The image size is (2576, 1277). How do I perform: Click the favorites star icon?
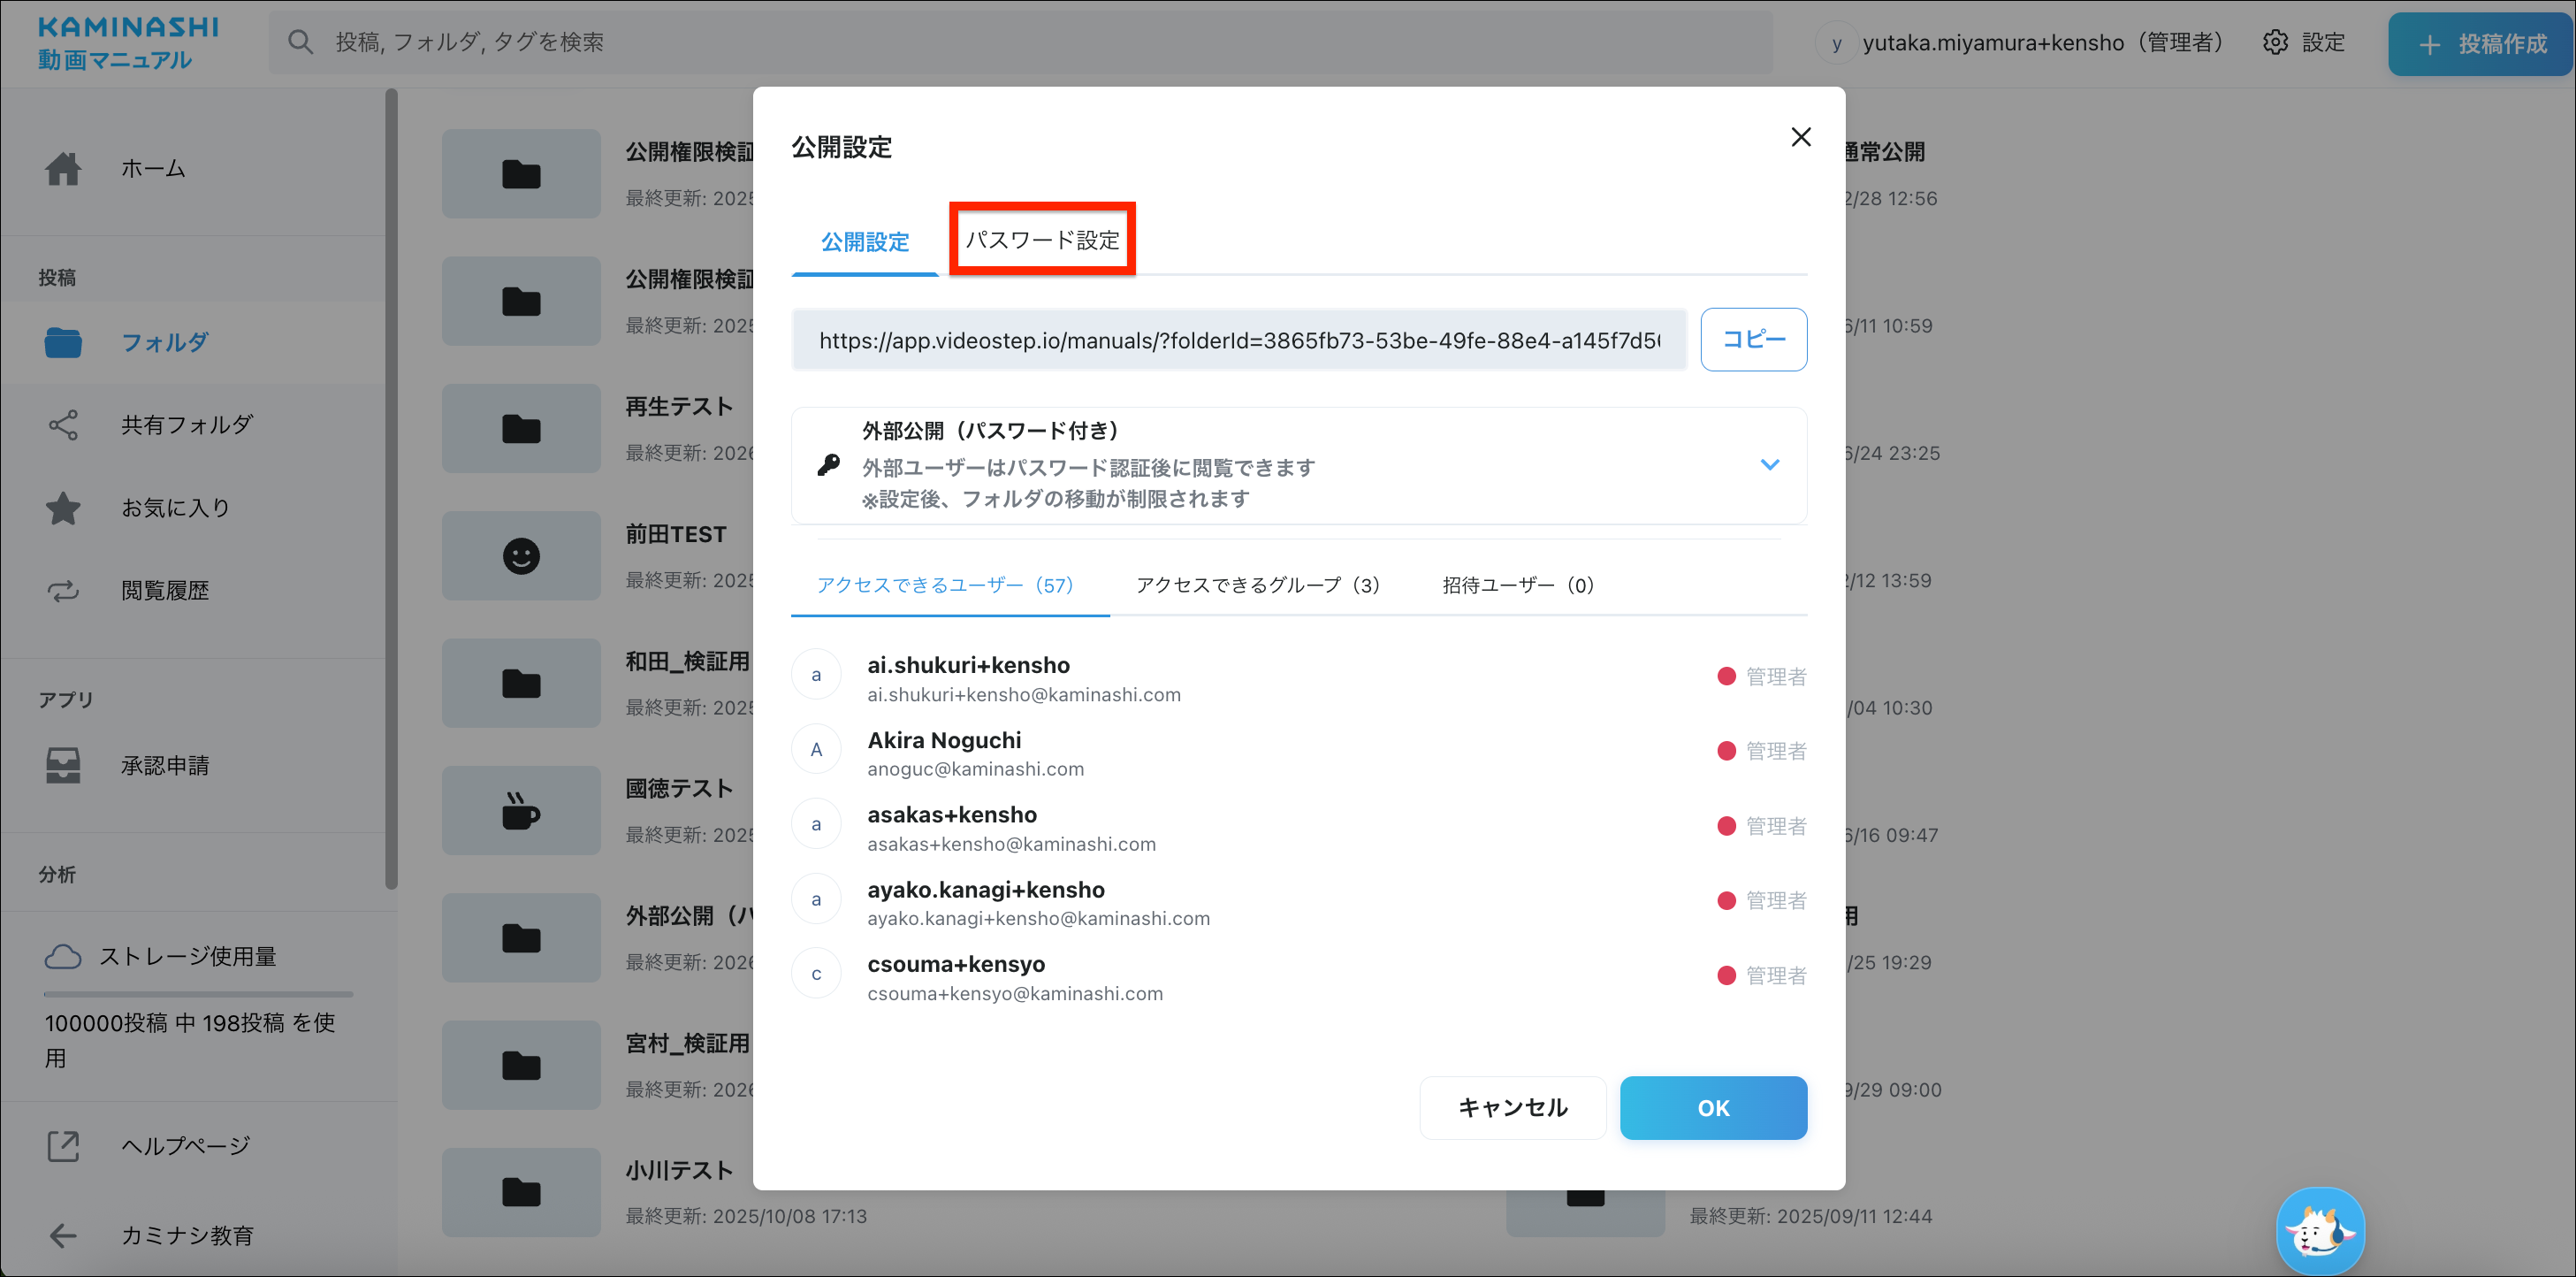point(63,508)
